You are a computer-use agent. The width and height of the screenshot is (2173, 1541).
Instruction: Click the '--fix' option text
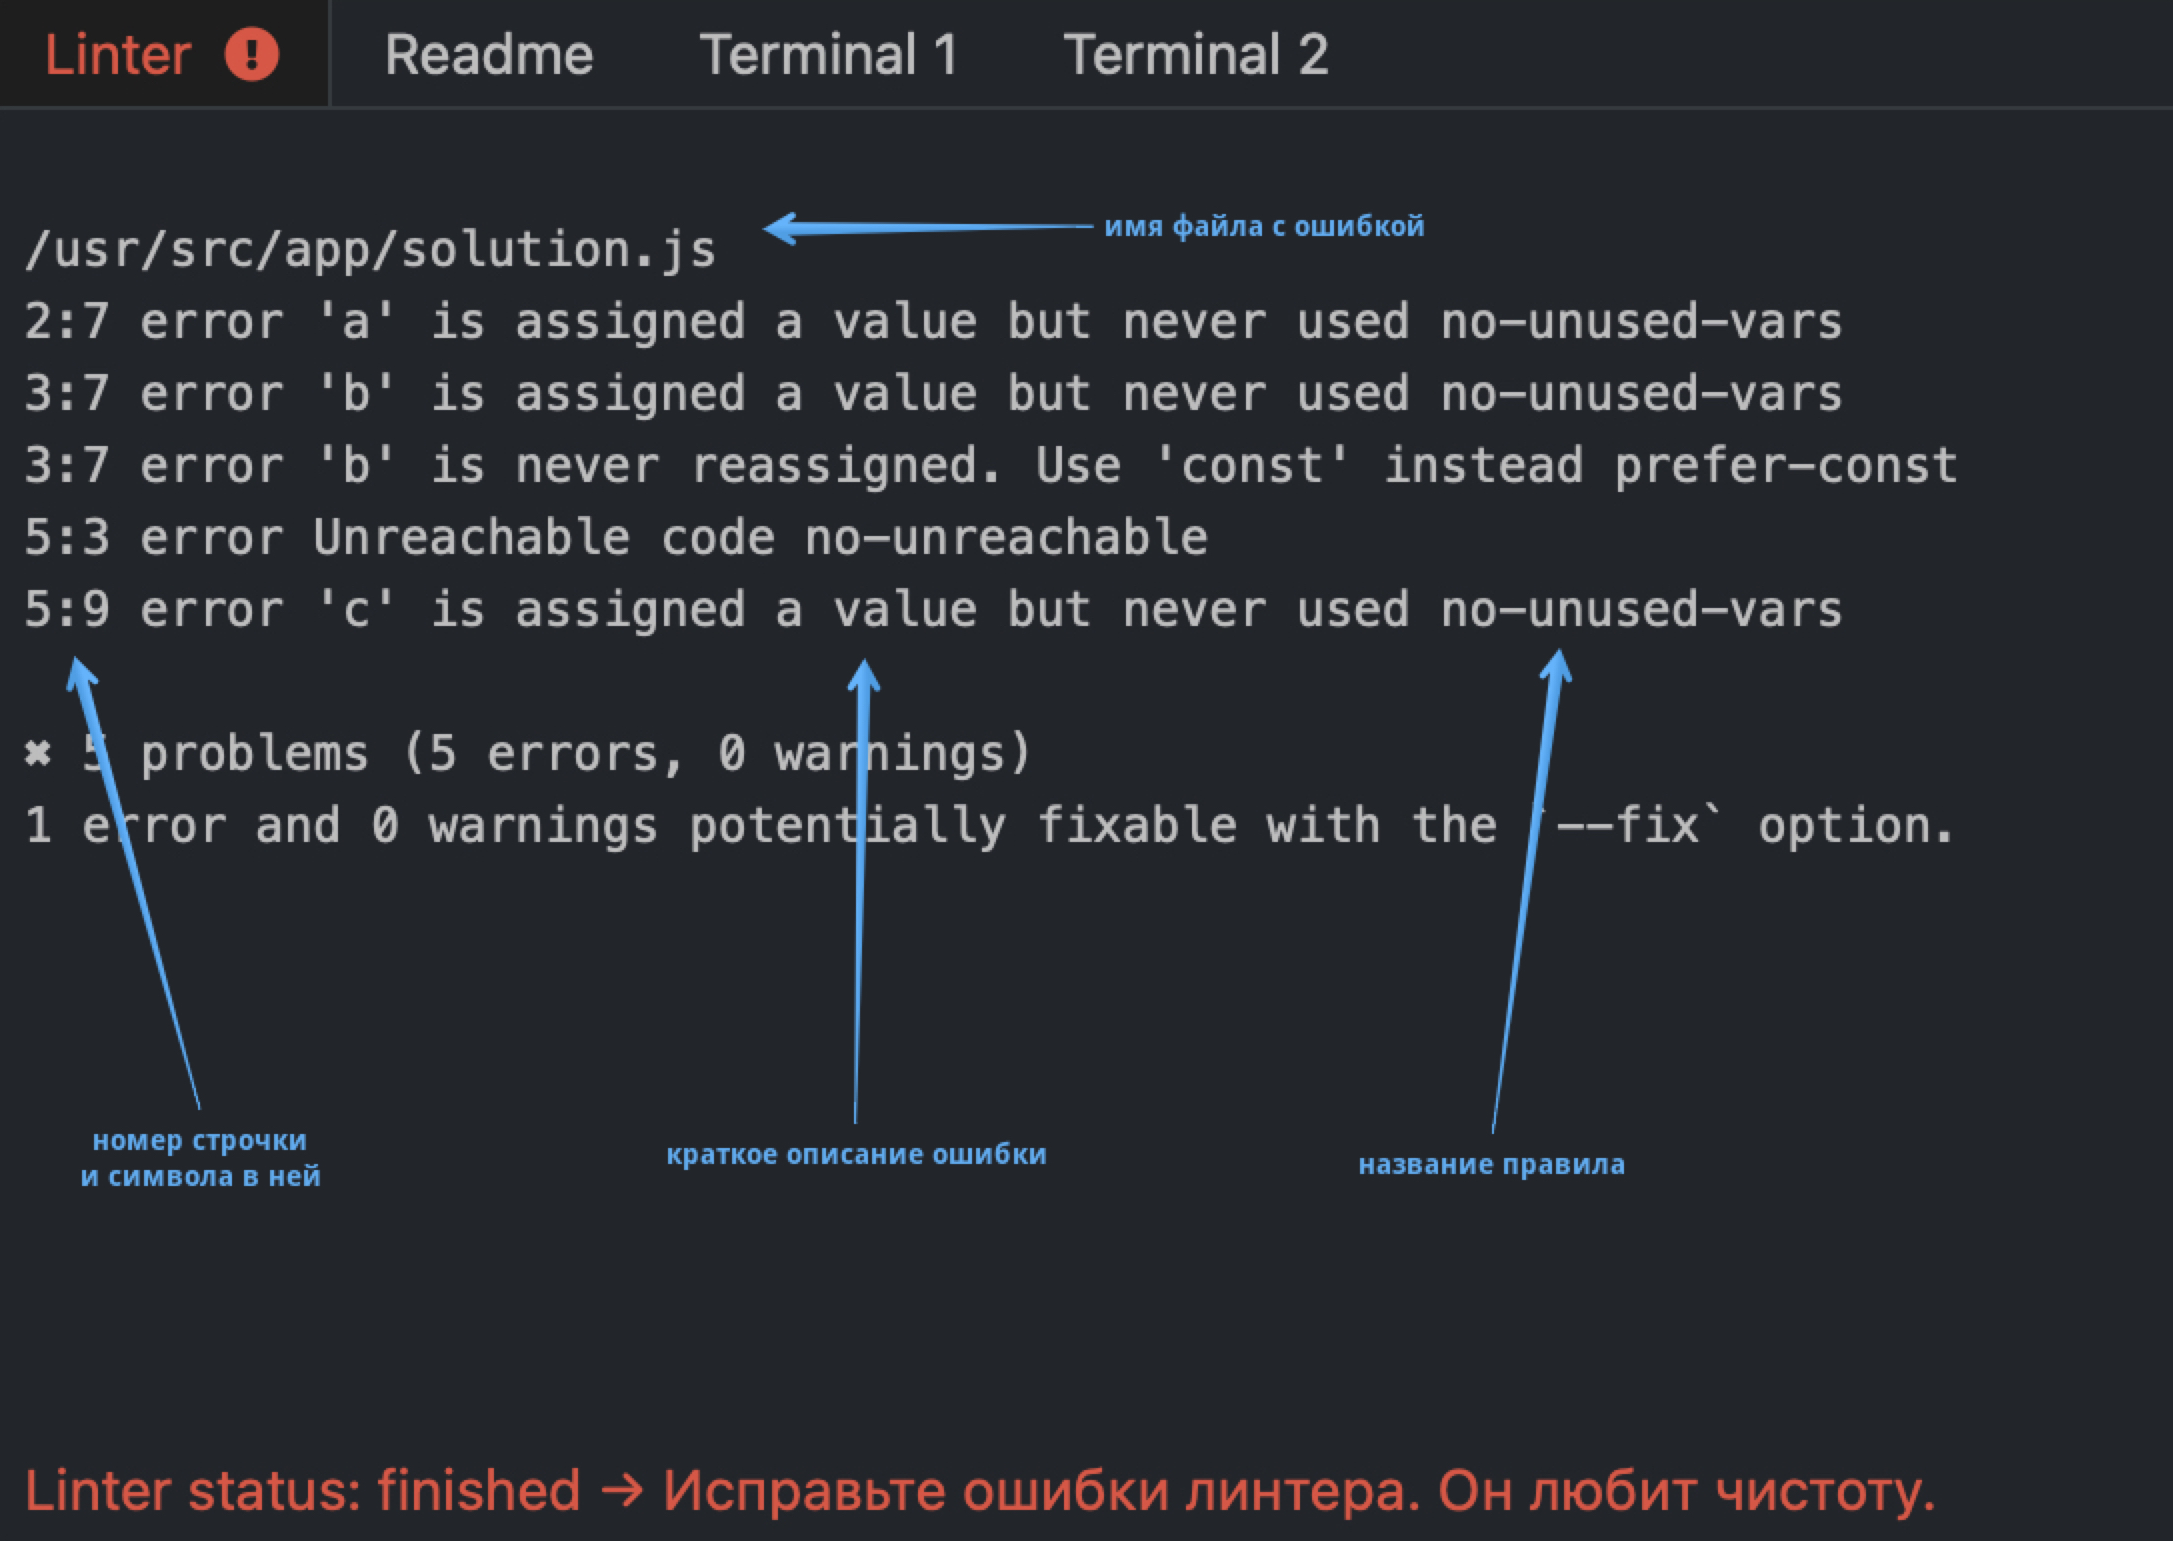coord(1628,826)
